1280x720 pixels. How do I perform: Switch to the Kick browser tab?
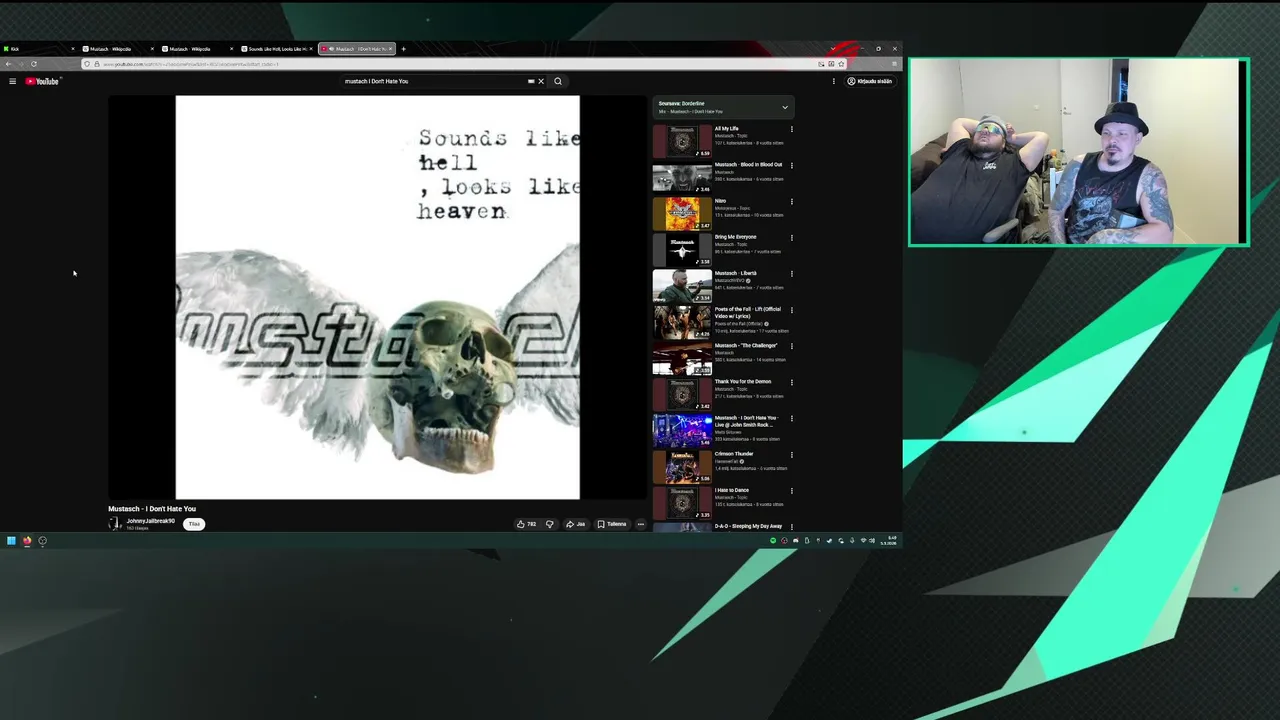pos(38,48)
